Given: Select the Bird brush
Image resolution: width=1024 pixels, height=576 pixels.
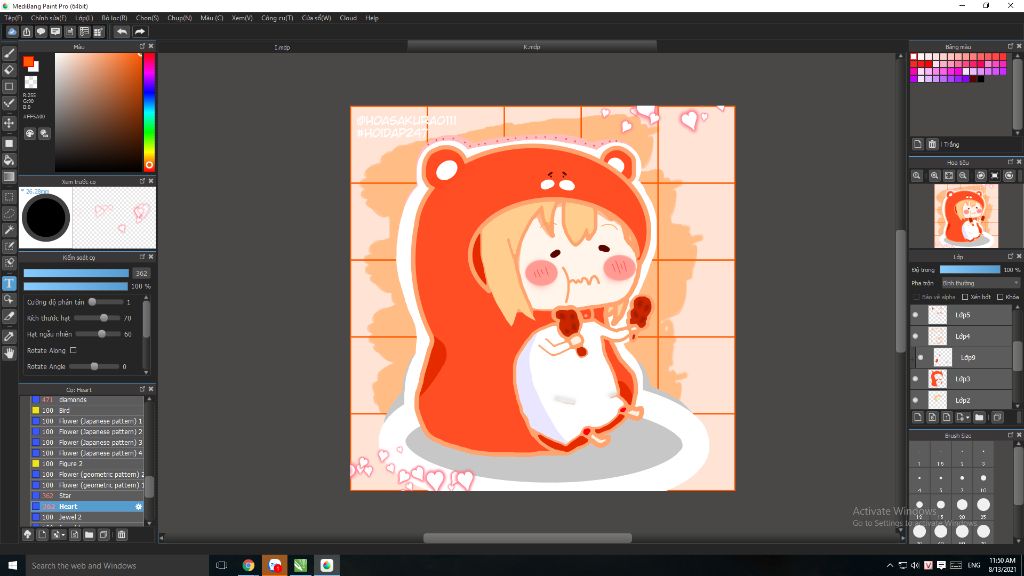Looking at the screenshot, I should tap(88, 410).
